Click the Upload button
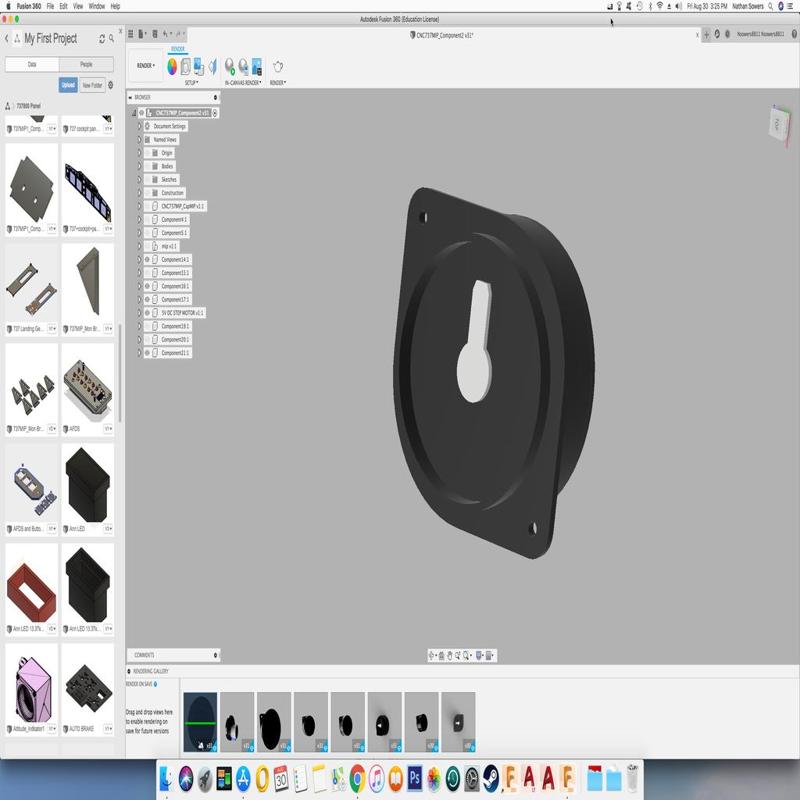The width and height of the screenshot is (800, 800). (68, 85)
